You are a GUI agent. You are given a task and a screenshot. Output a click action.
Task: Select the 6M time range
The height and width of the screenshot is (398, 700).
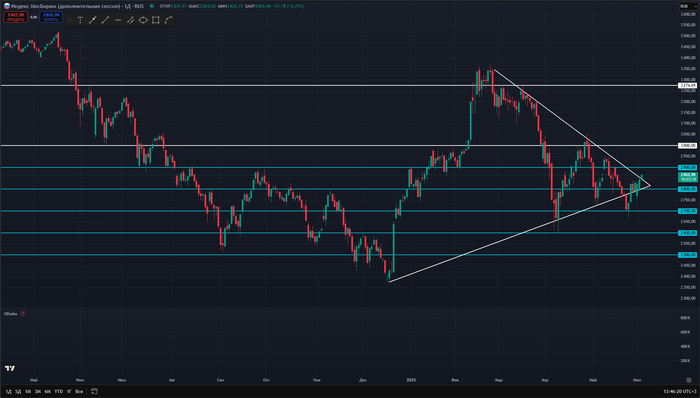pyautogui.click(x=47, y=391)
